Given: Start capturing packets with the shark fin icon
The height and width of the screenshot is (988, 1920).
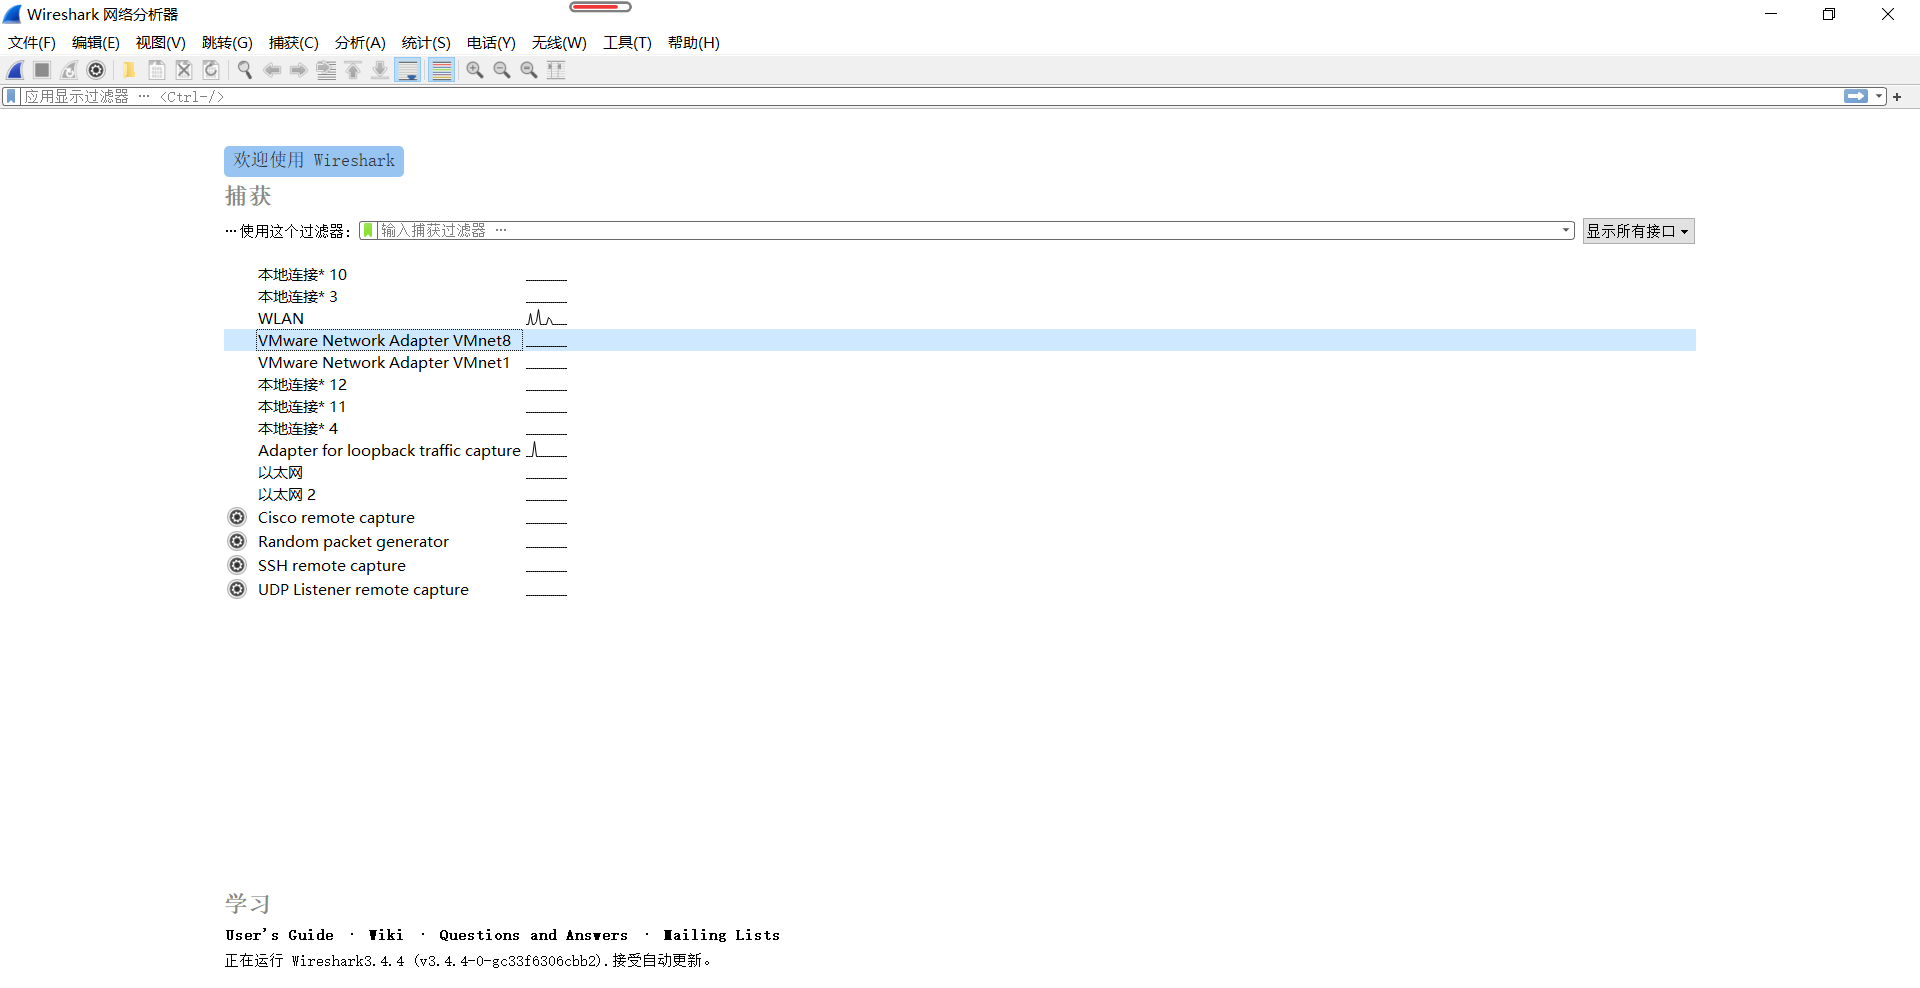Looking at the screenshot, I should (x=16, y=70).
